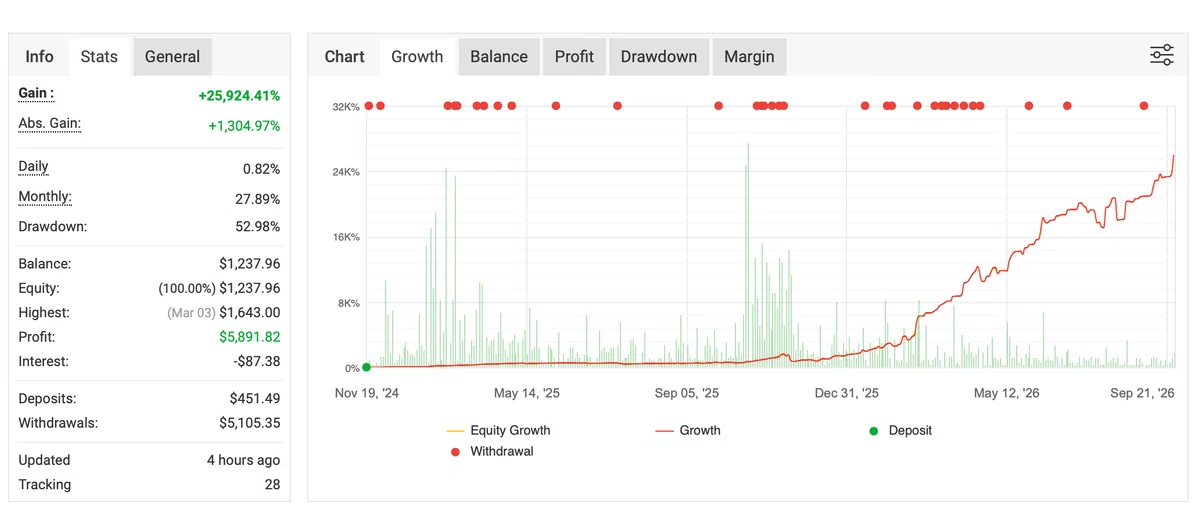Toggle the Growth series in the legend
This screenshot has height=516, width=1200.
coord(688,430)
